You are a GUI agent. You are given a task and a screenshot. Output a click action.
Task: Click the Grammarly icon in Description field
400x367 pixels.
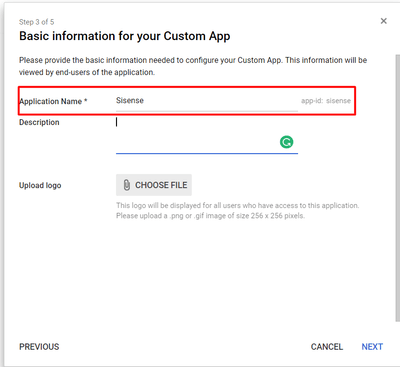click(x=286, y=142)
